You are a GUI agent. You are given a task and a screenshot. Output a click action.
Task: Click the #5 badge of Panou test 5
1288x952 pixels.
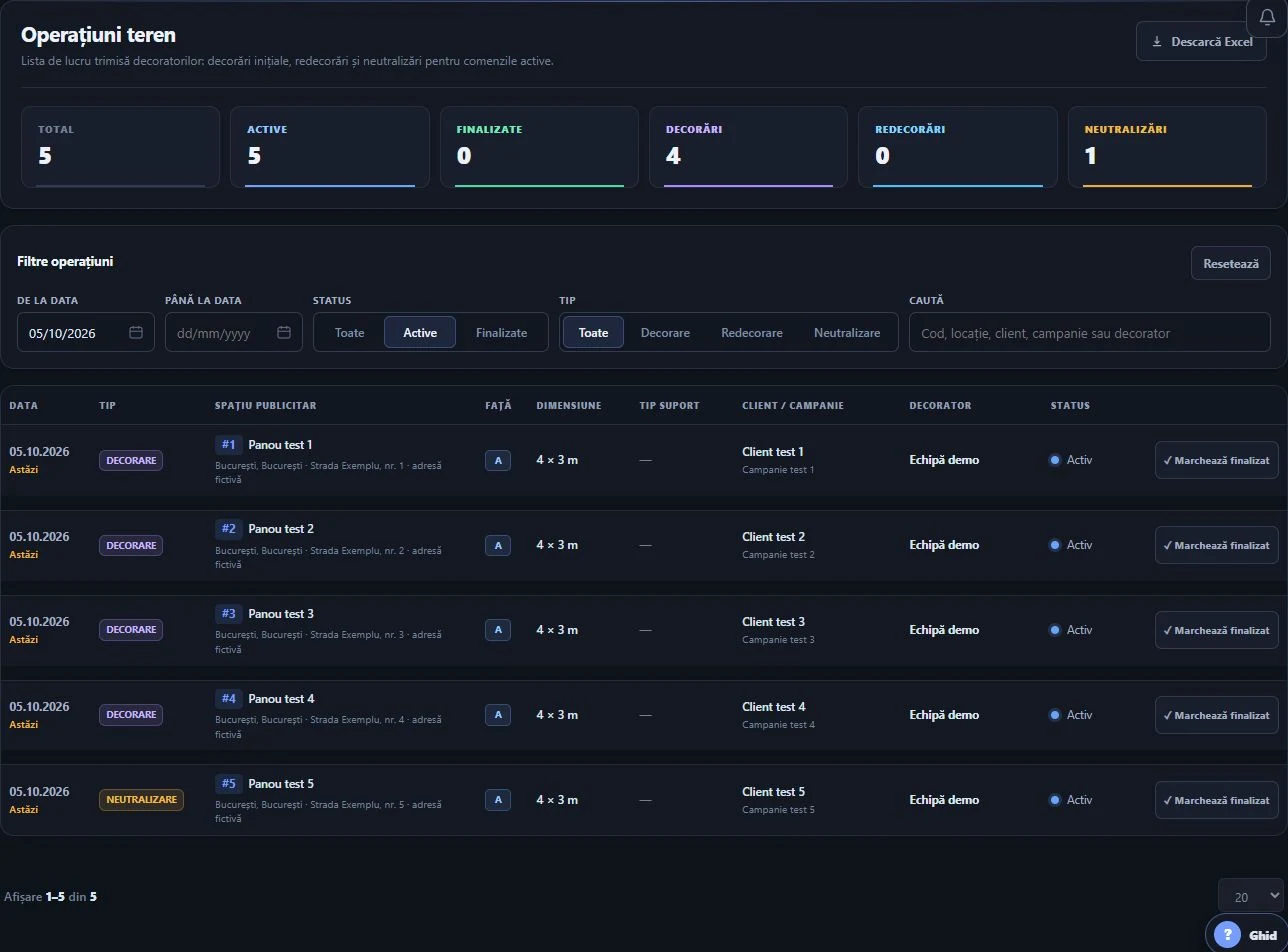click(228, 783)
